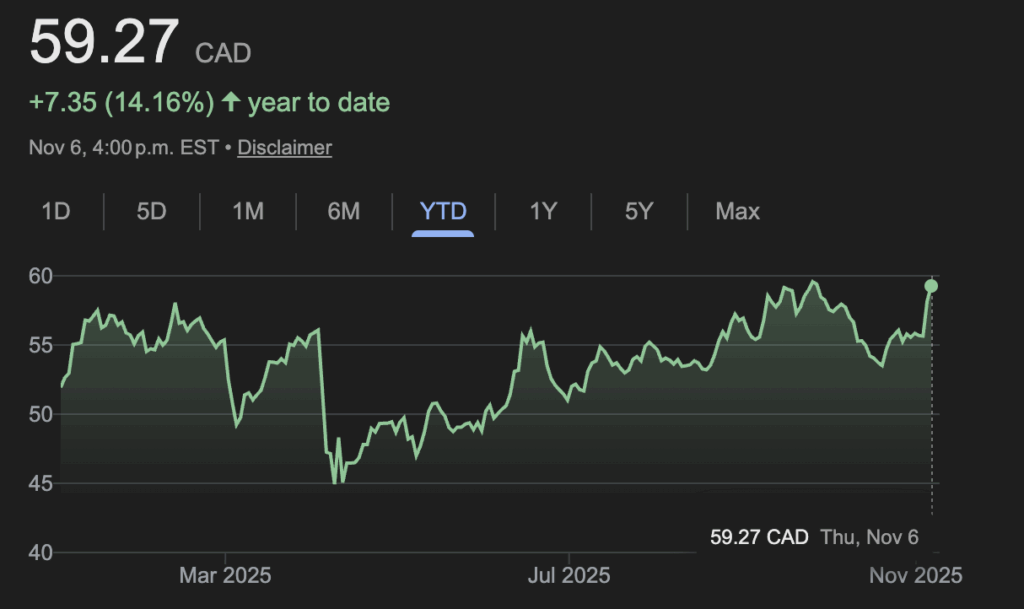
Task: Switch to the 1Y chart view
Action: coord(542,211)
